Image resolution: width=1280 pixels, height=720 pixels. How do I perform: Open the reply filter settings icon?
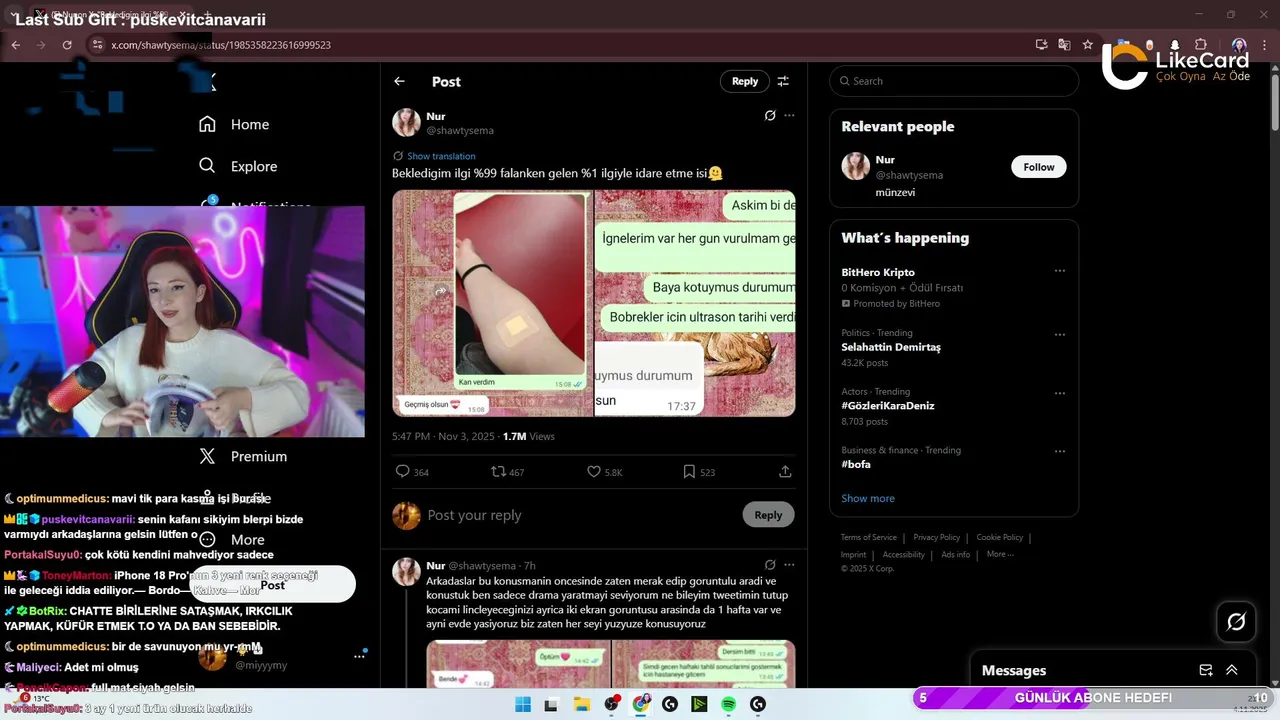tap(783, 81)
